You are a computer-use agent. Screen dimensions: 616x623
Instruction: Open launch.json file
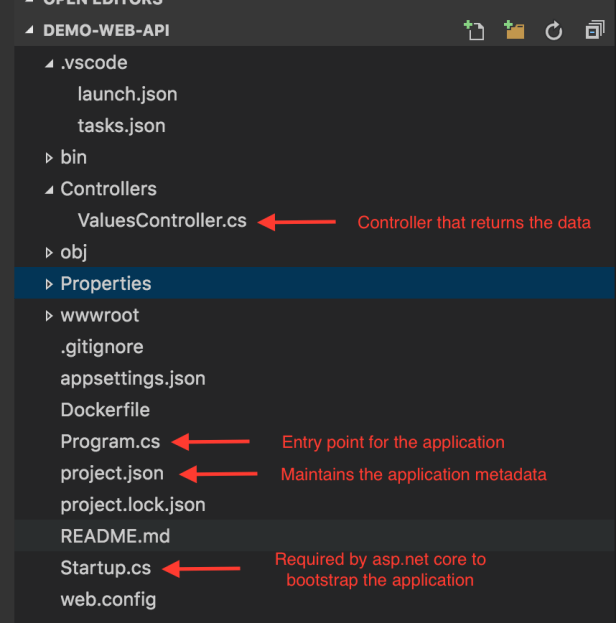127,94
